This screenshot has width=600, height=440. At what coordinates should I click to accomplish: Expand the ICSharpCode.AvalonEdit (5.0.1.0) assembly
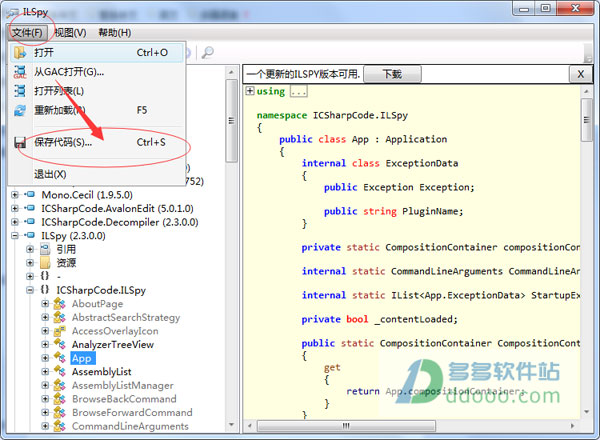coord(15,209)
